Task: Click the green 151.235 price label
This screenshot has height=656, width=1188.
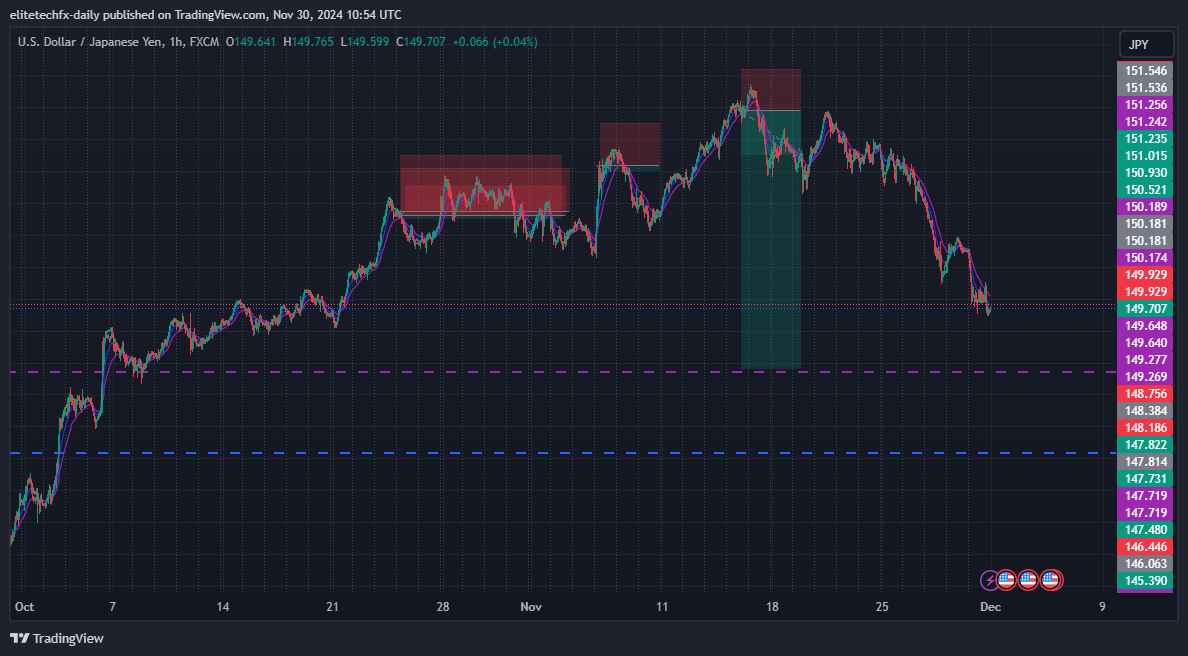Action: [x=1145, y=139]
